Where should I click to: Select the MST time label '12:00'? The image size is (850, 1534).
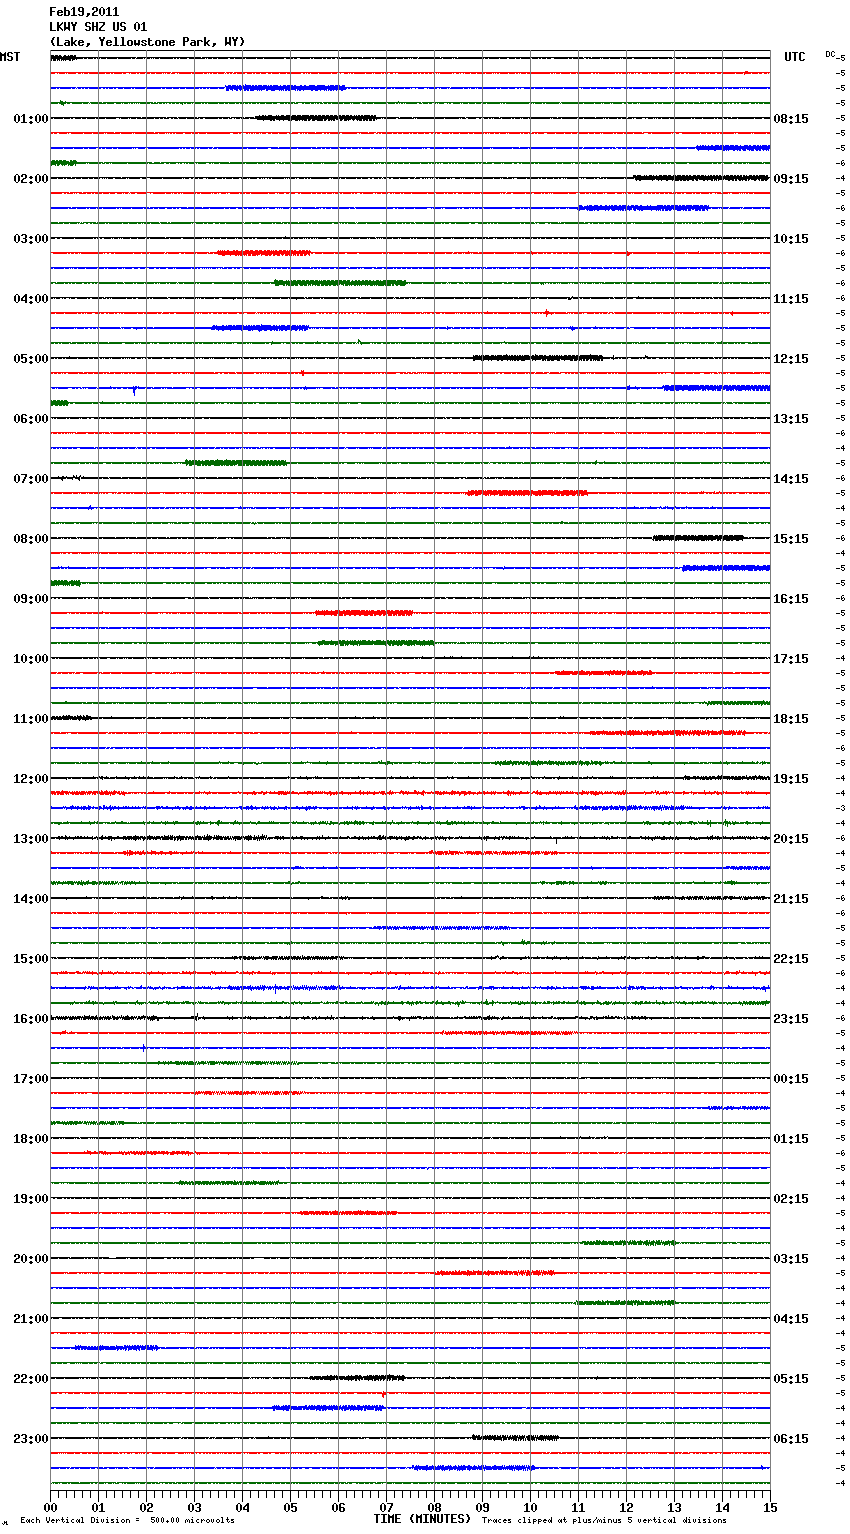tap(31, 779)
